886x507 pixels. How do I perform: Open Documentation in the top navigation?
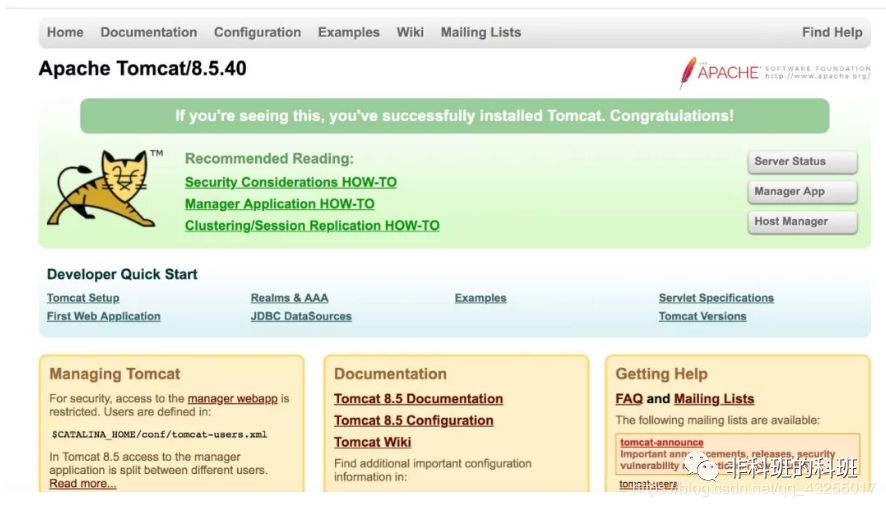pyautogui.click(x=149, y=32)
